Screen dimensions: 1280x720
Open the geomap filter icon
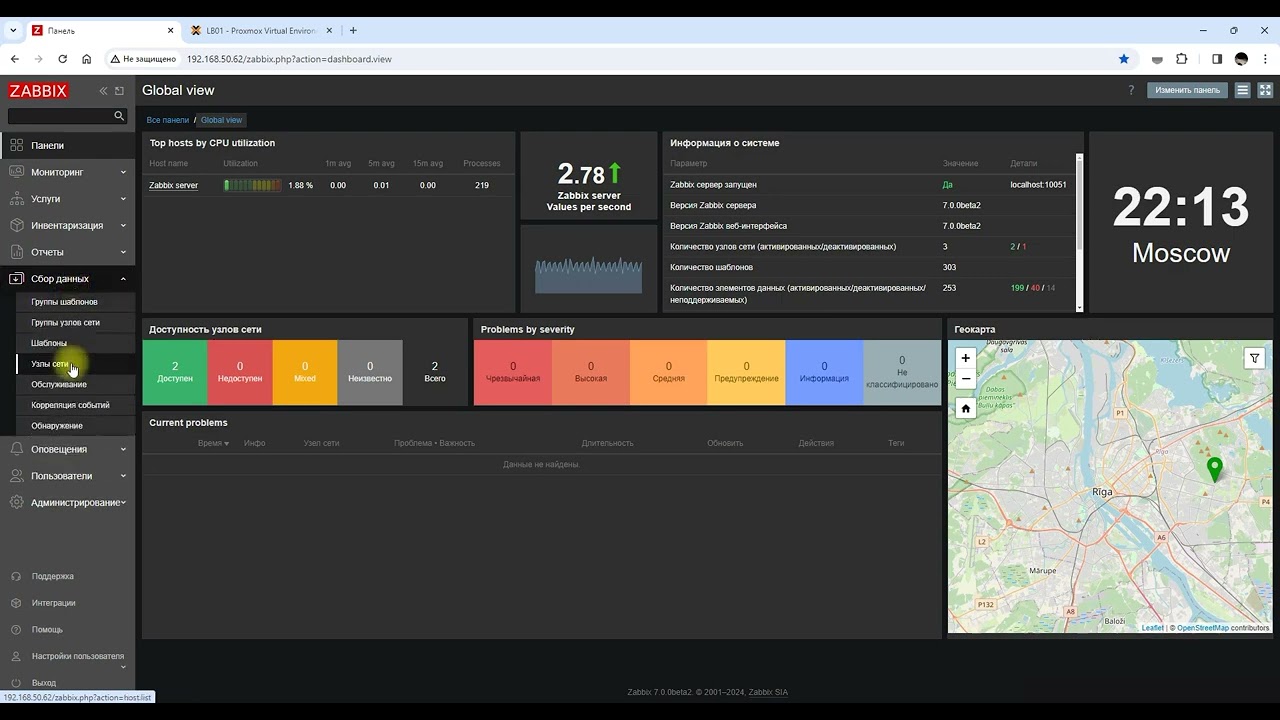(x=1254, y=358)
